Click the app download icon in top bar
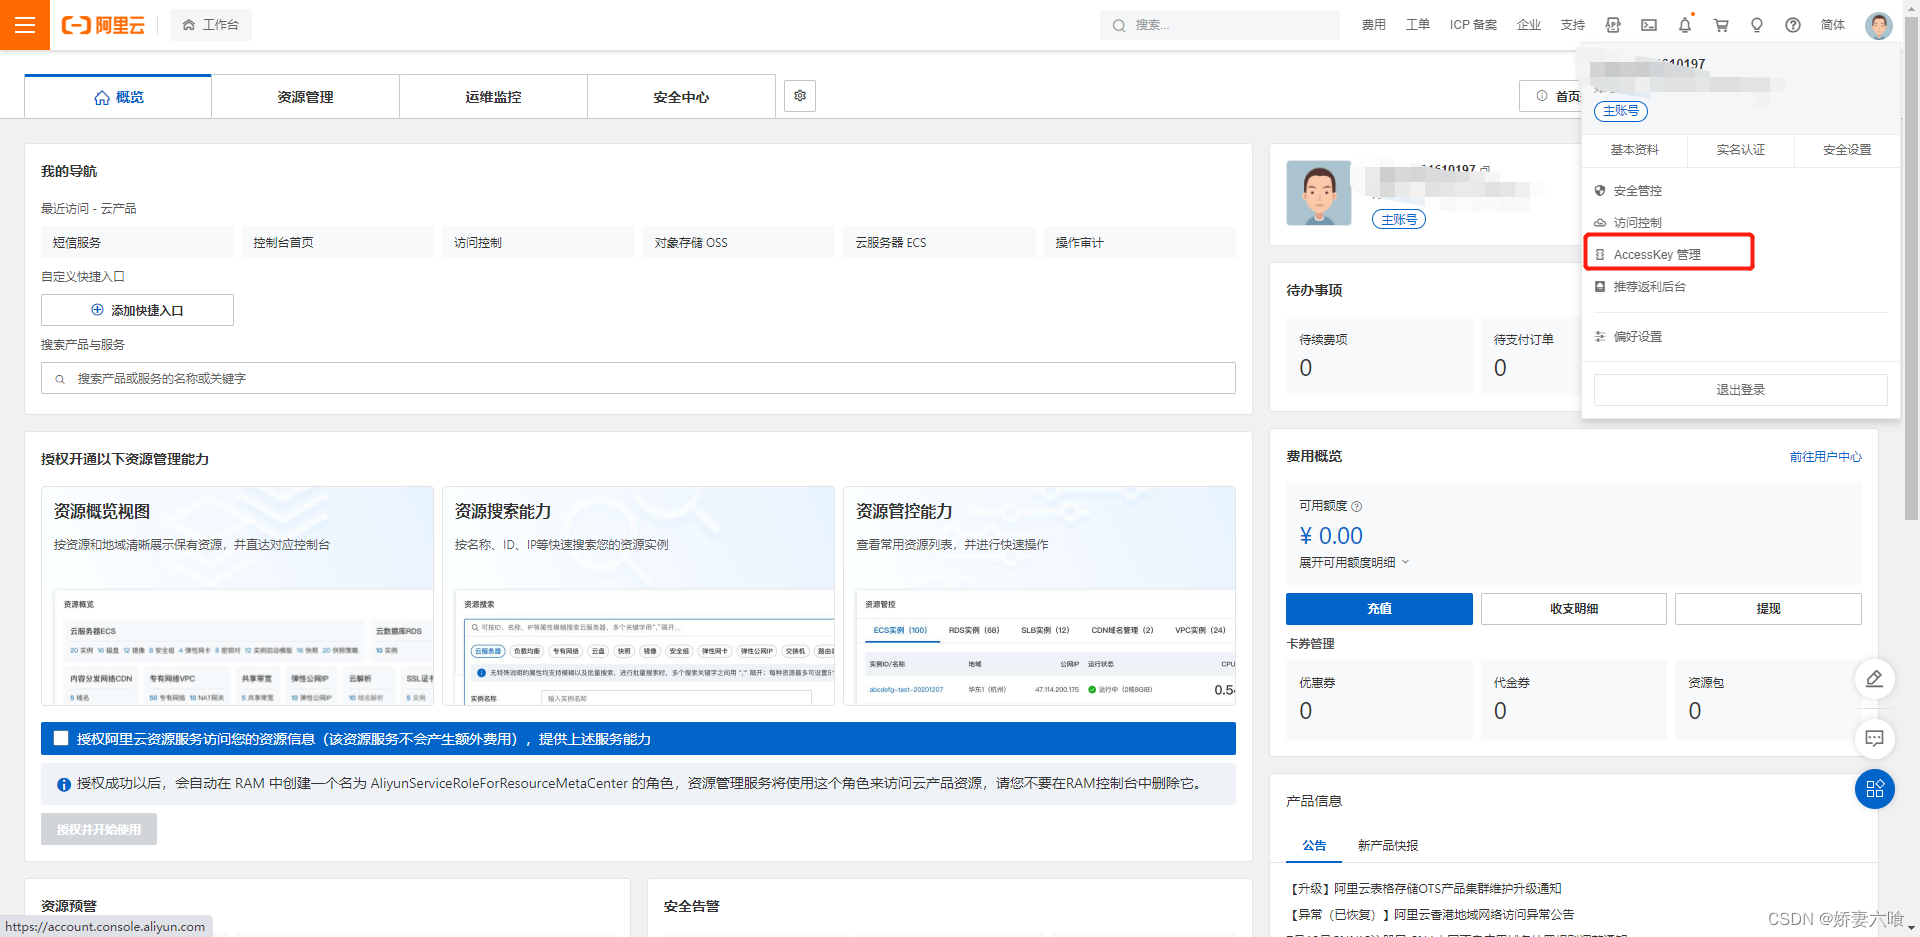Viewport: 1920px width, 937px height. pos(1613,25)
